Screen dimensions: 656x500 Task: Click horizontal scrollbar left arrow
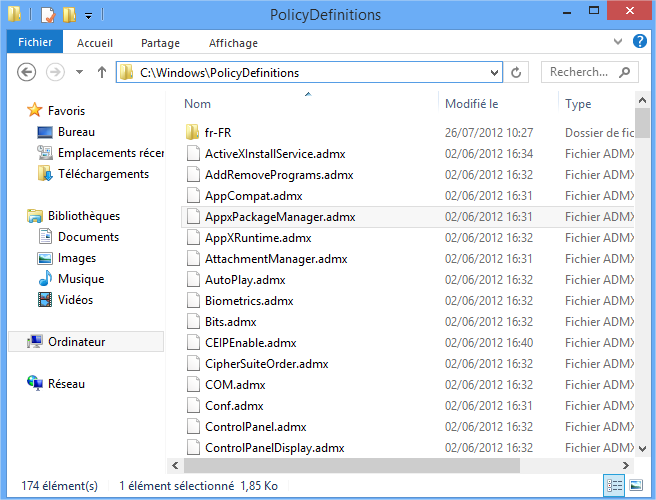coord(175,465)
